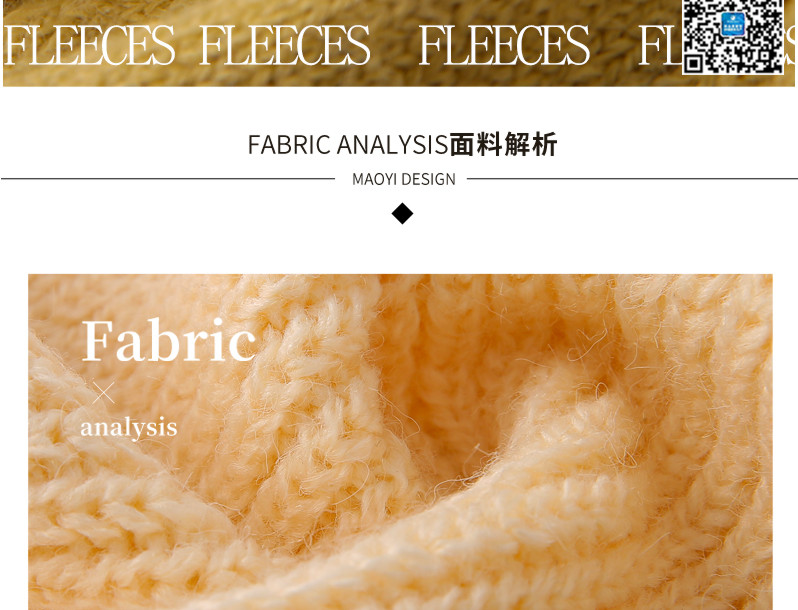Click the first FLEECES word in banner
798x610 pixels.
pos(89,45)
